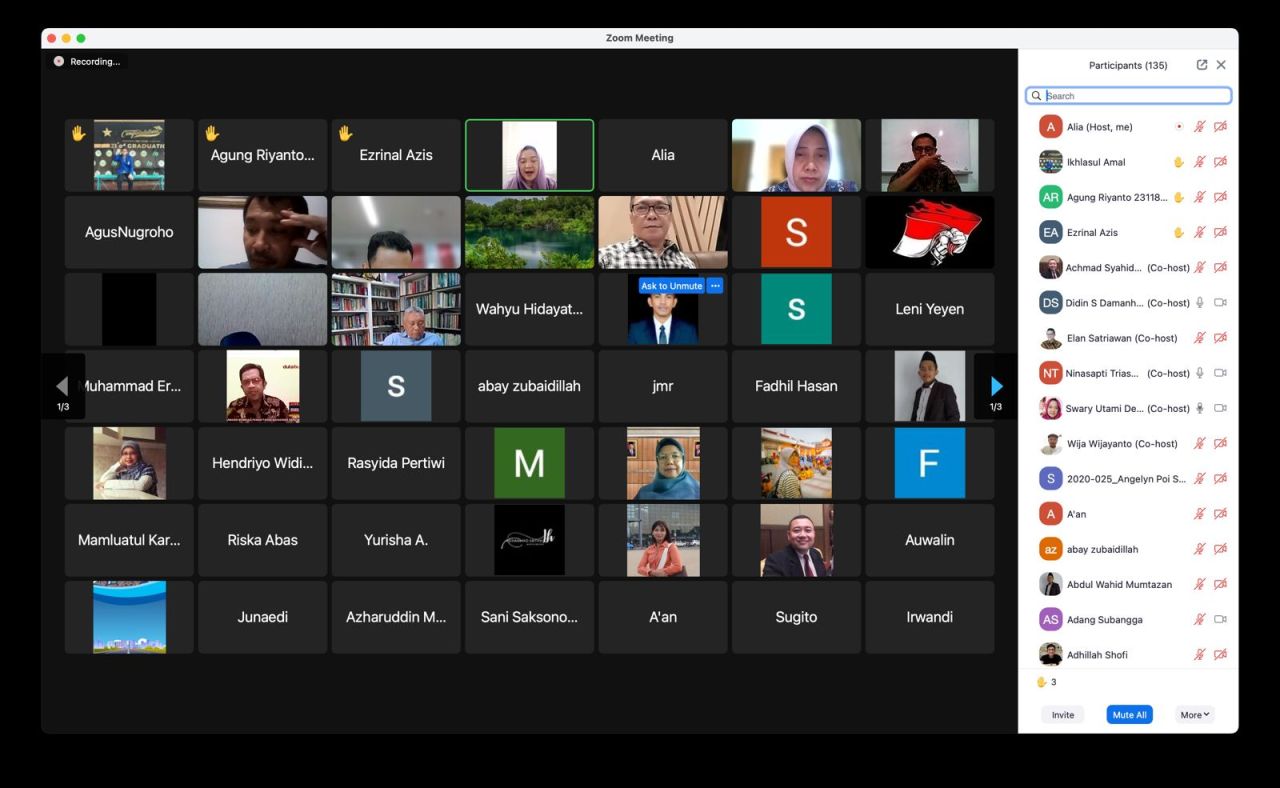The image size is (1280, 788).
Task: Select abay zubaidillah in participants list
Action: 1102,549
